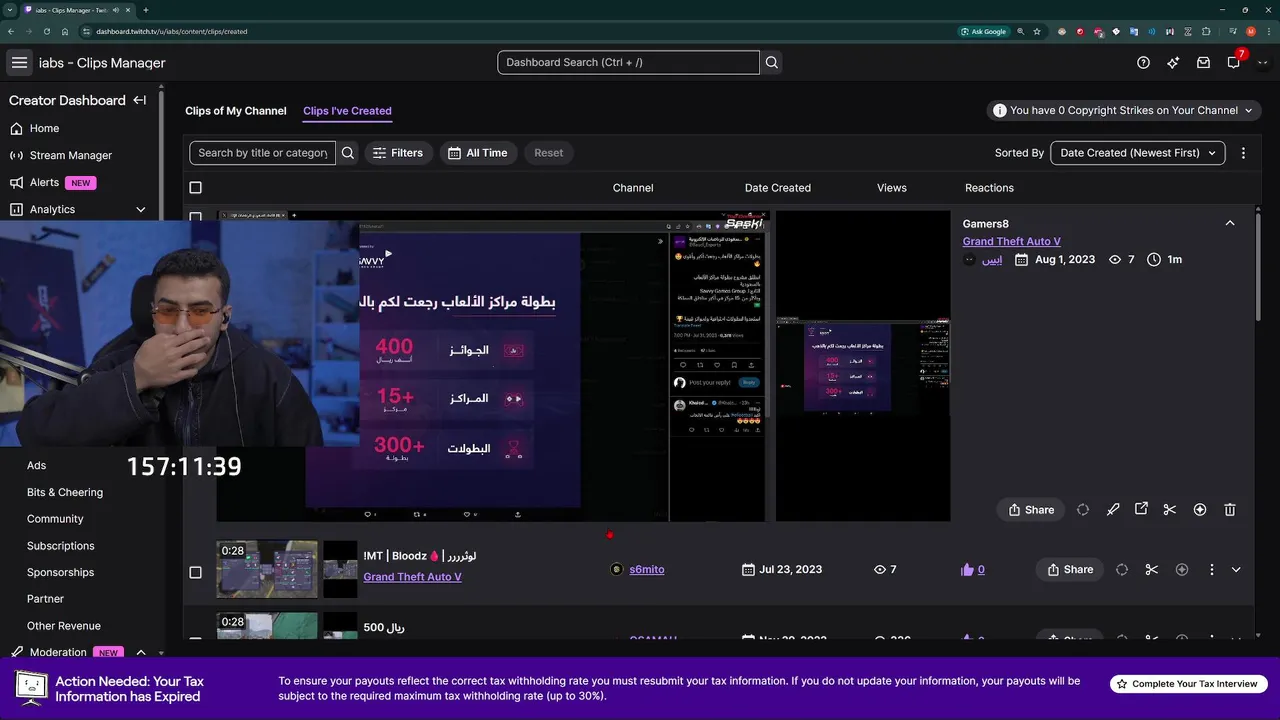
Task: Open the sparkle what's new icon
Action: tap(1173, 62)
